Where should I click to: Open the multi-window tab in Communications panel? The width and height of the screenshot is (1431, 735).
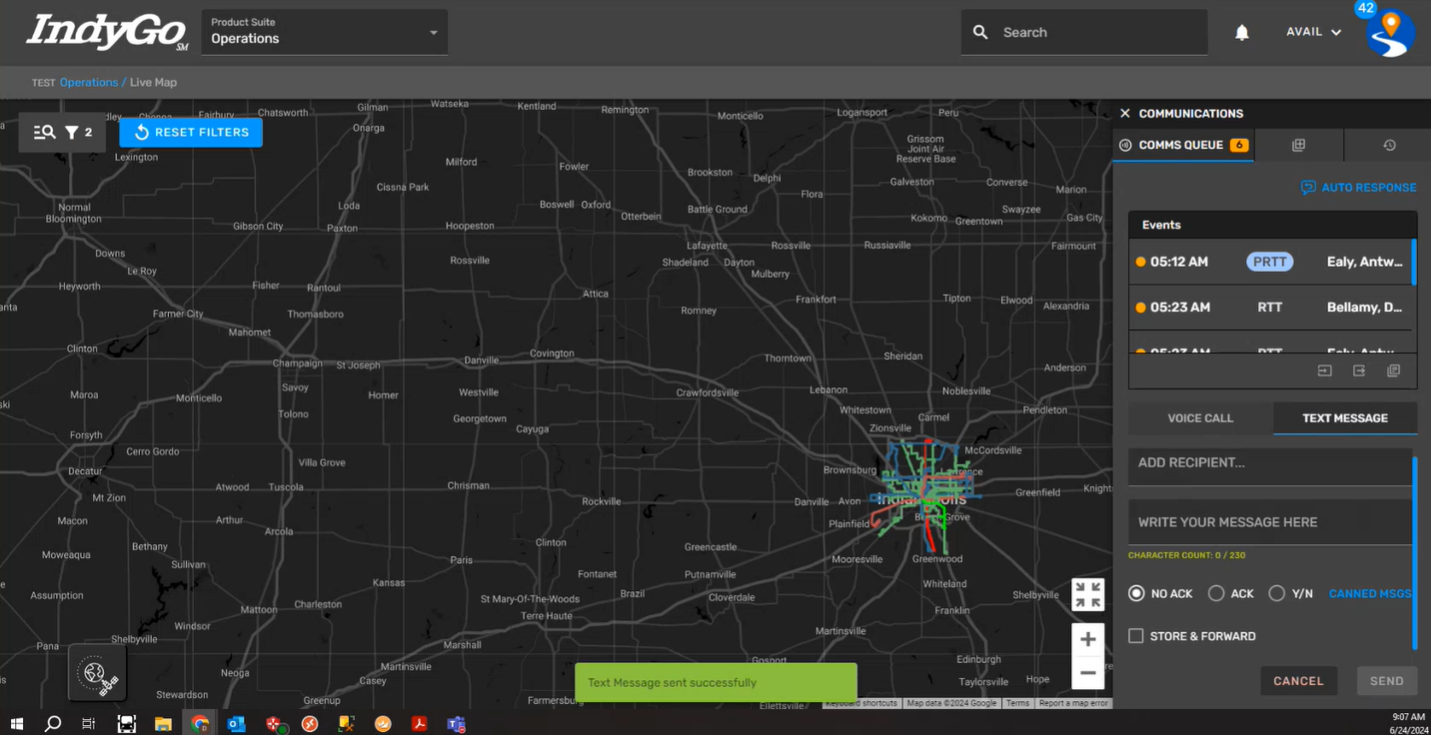[1298, 145]
